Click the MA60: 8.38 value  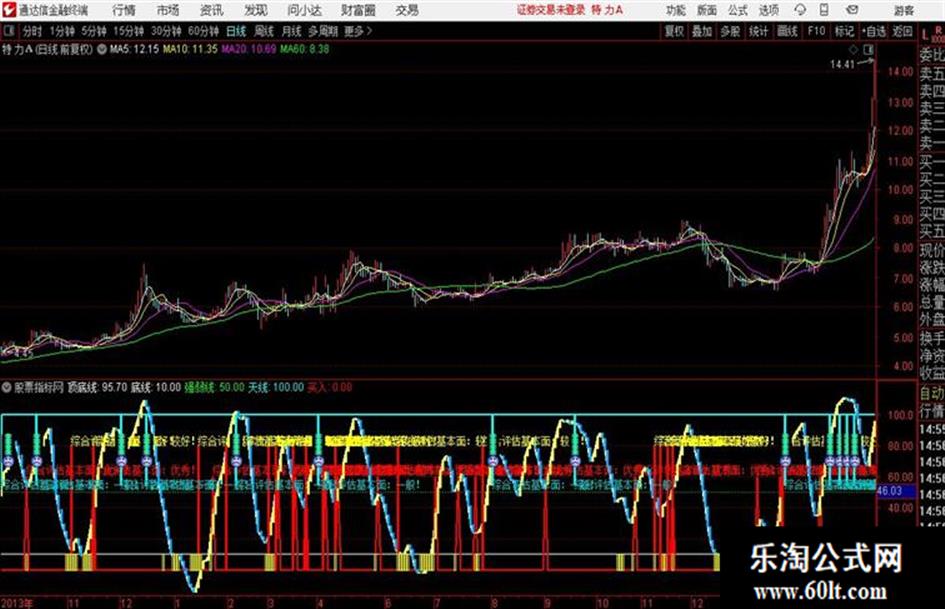(x=304, y=49)
